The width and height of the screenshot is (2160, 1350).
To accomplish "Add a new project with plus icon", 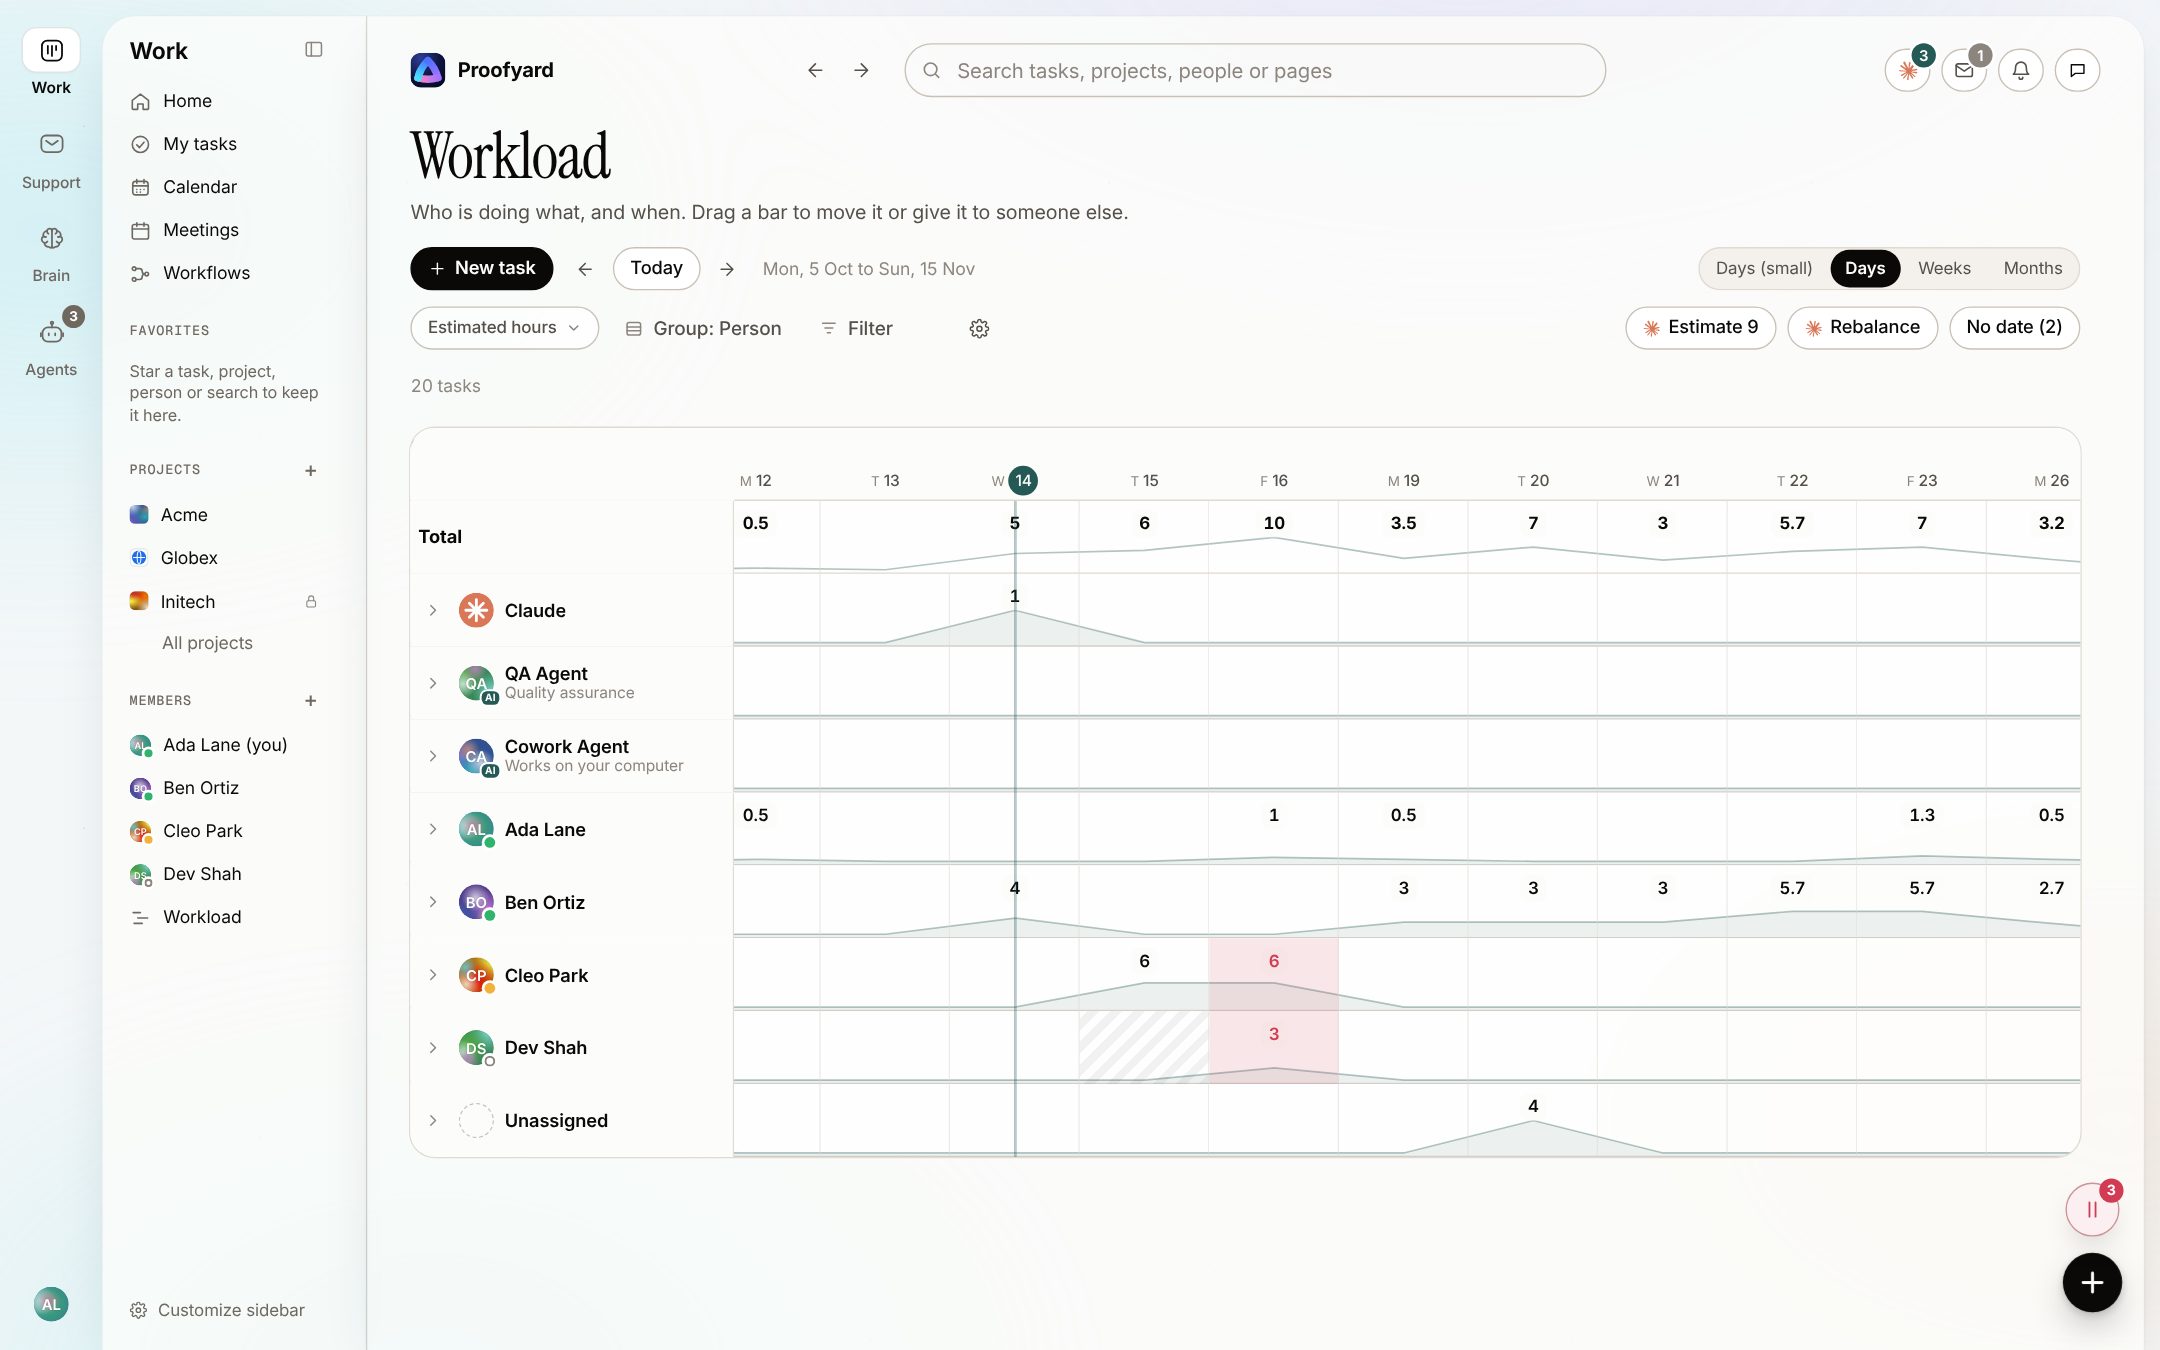I will point(311,470).
